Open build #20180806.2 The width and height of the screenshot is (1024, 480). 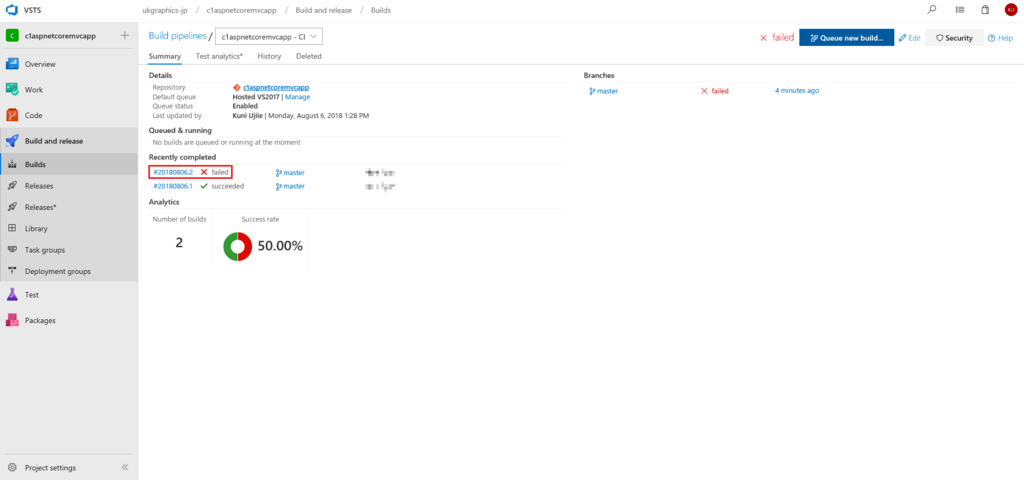(173, 172)
